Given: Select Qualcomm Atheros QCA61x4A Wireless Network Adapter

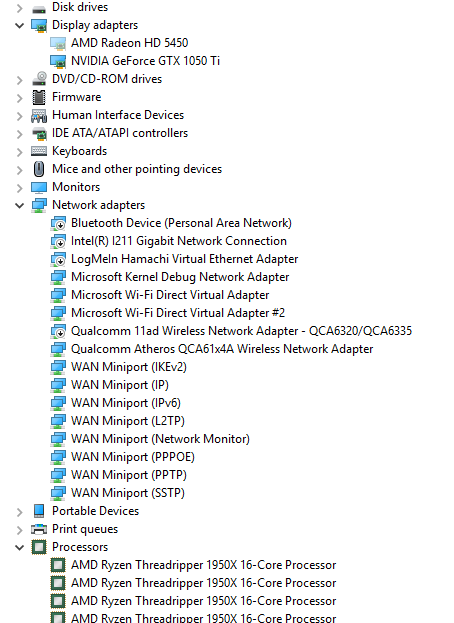Looking at the screenshot, I should pos(222,349).
